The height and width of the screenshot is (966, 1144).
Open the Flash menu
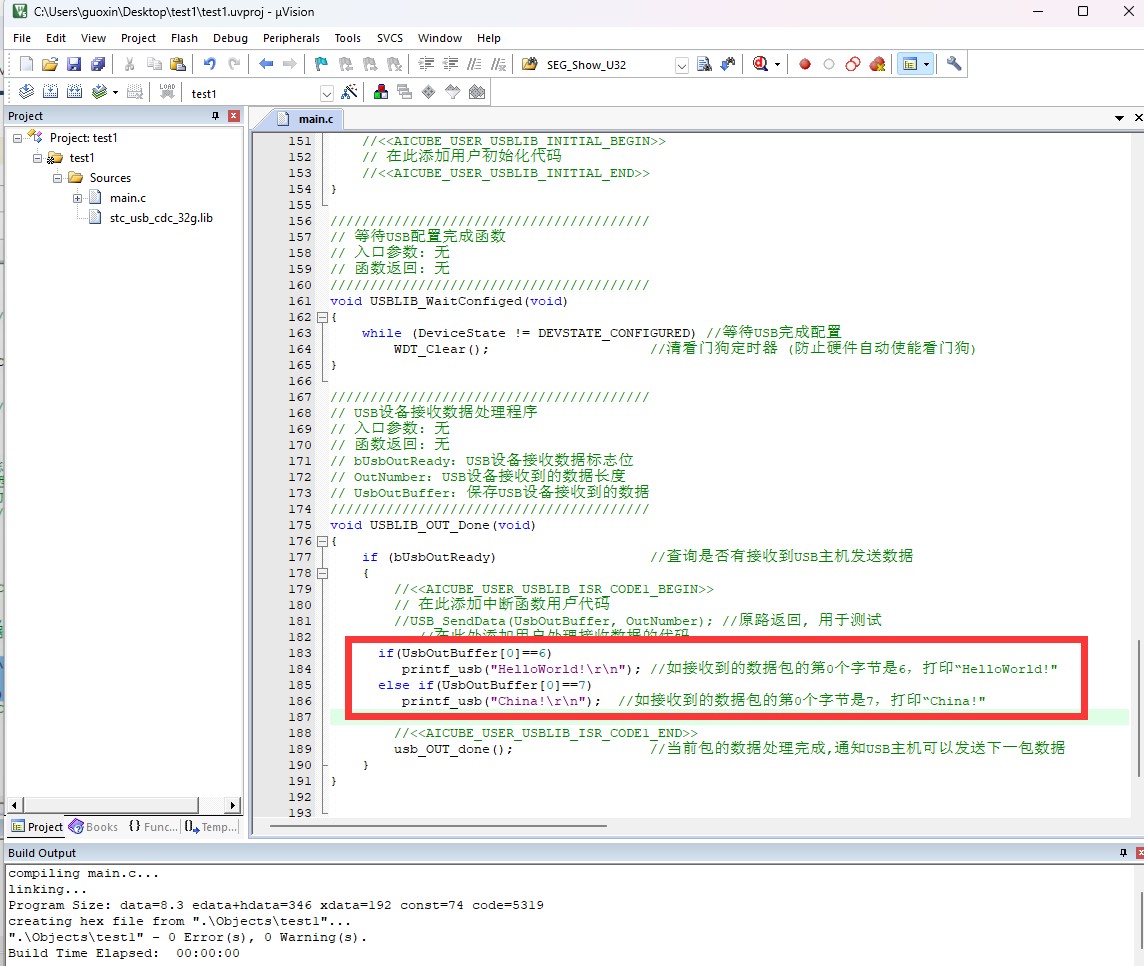(184, 38)
